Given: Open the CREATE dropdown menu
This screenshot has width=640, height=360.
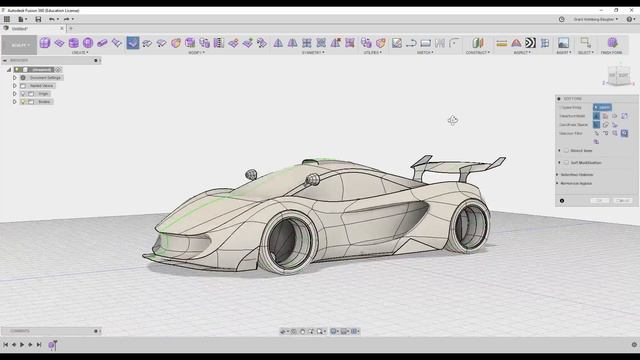Looking at the screenshot, I should tap(80, 52).
